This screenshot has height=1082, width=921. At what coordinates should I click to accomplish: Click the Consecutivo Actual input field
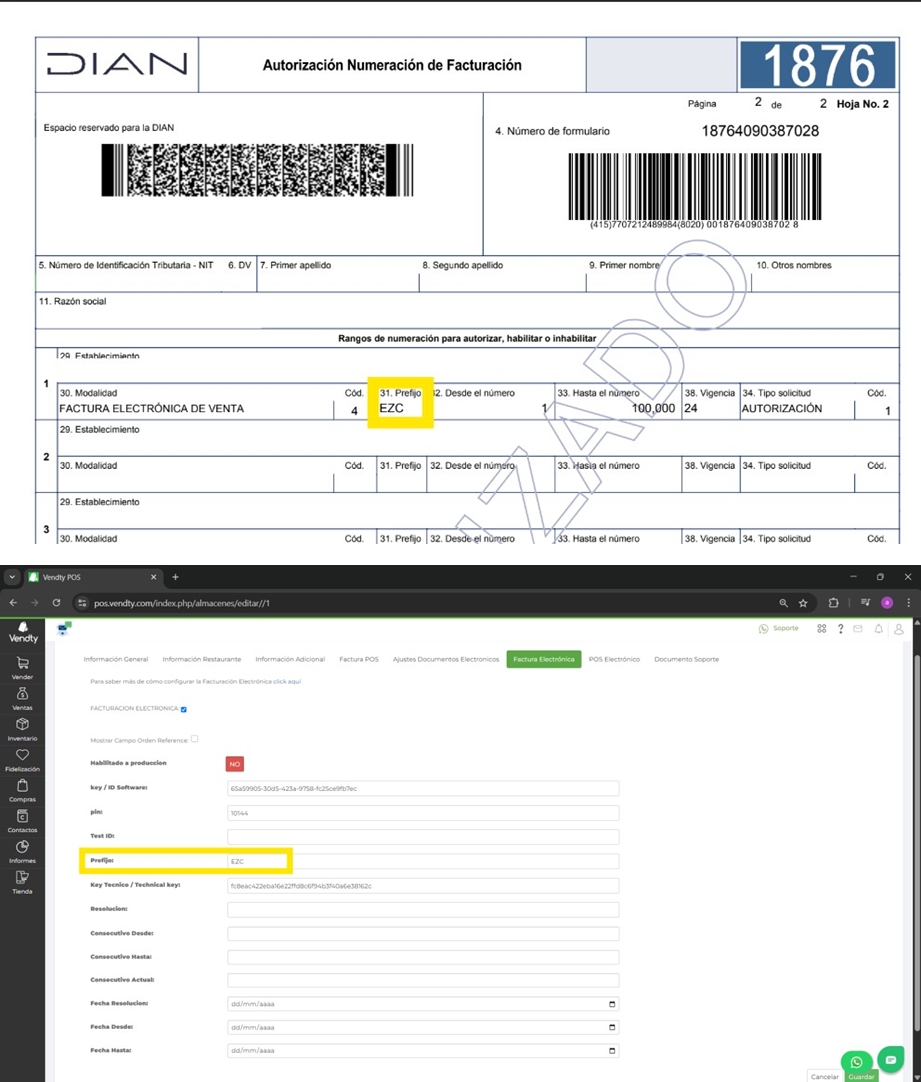pyautogui.click(x=423, y=981)
